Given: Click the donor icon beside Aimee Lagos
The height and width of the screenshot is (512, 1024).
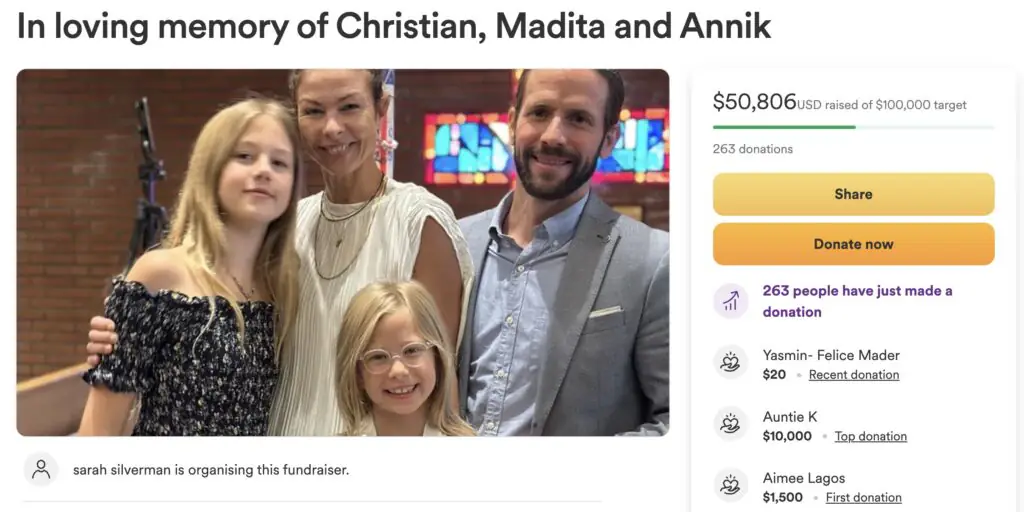Looking at the screenshot, I should point(730,485).
